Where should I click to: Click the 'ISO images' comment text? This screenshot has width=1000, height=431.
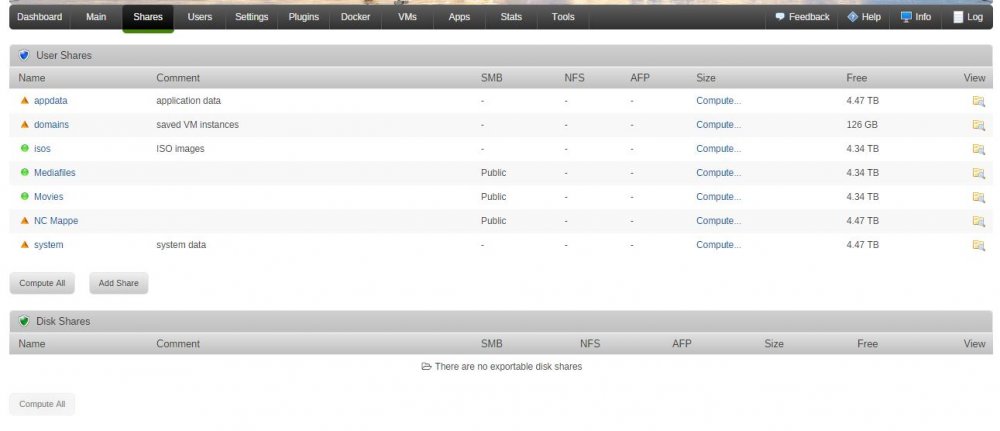tap(180, 149)
